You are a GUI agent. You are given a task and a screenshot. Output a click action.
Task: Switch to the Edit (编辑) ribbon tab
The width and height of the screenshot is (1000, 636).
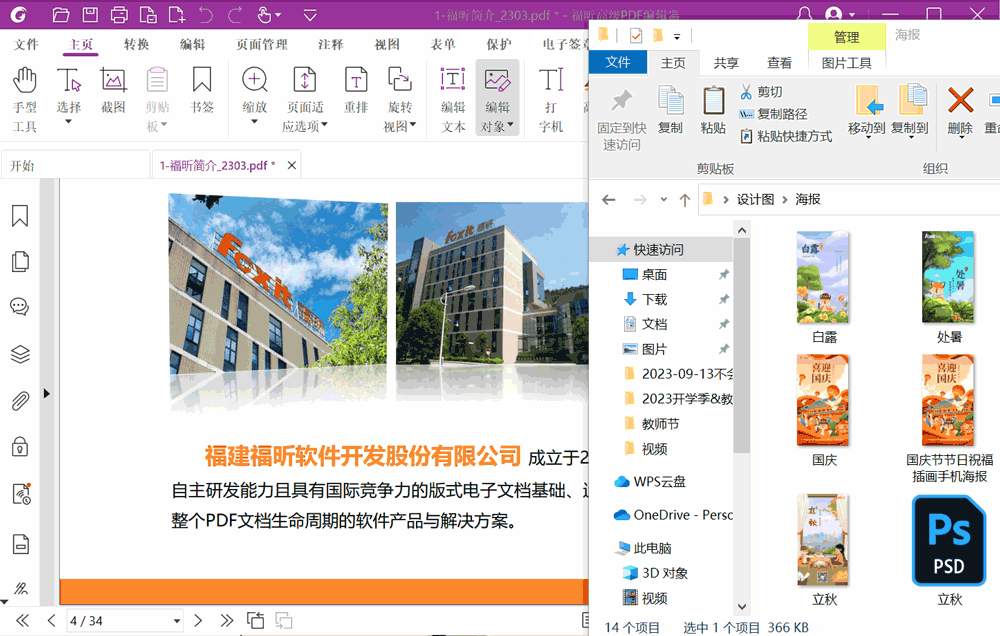[192, 44]
